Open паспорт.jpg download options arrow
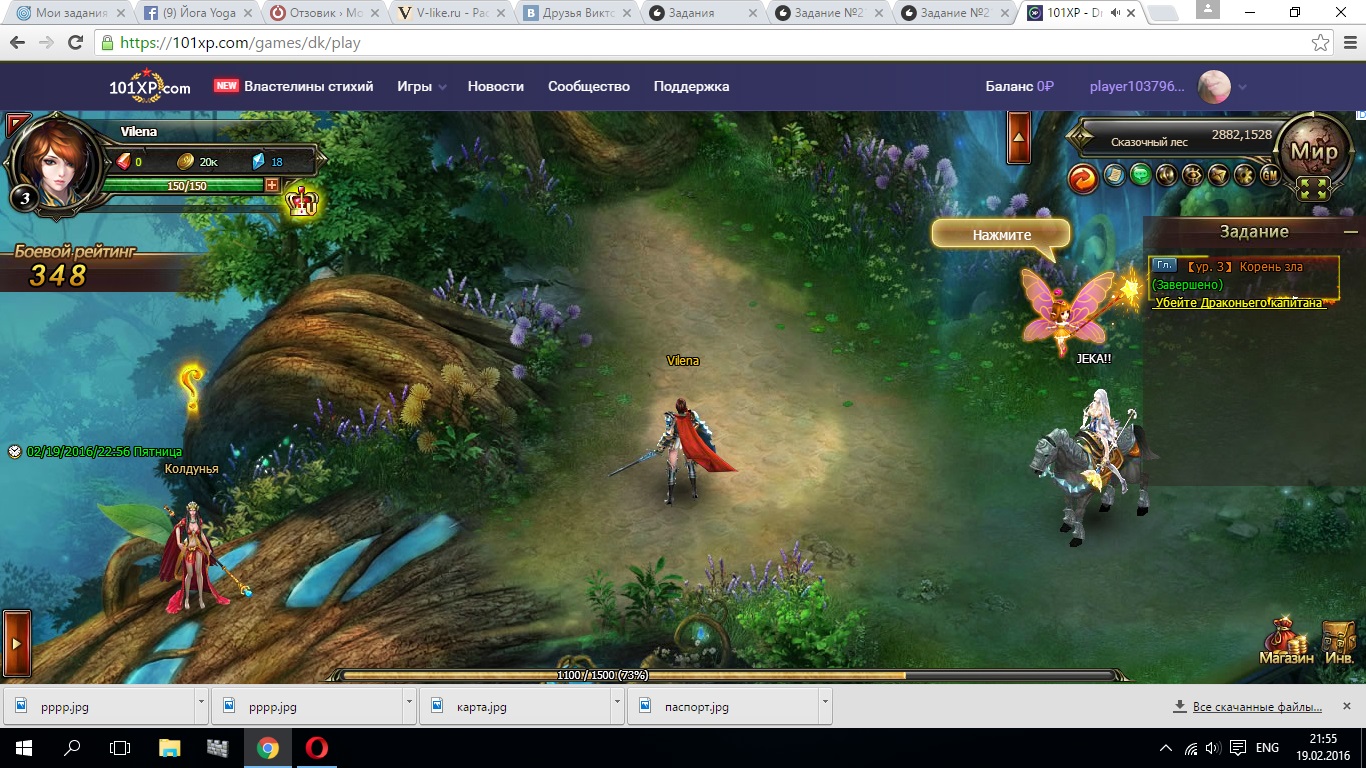1366x768 pixels. 825,706
